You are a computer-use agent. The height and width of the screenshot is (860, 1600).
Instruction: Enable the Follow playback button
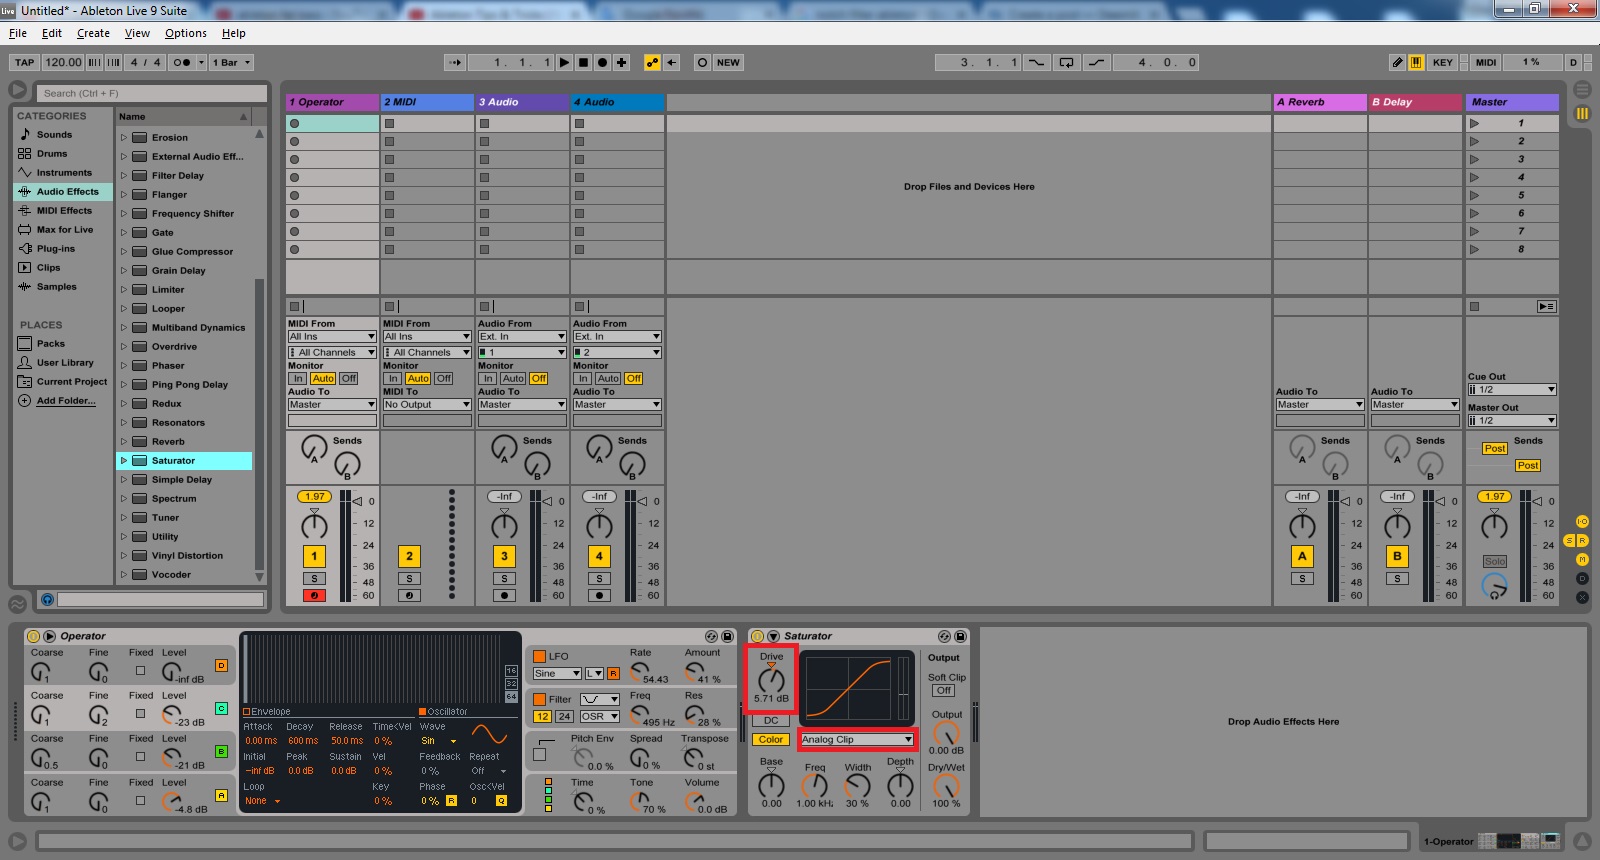[x=455, y=62]
